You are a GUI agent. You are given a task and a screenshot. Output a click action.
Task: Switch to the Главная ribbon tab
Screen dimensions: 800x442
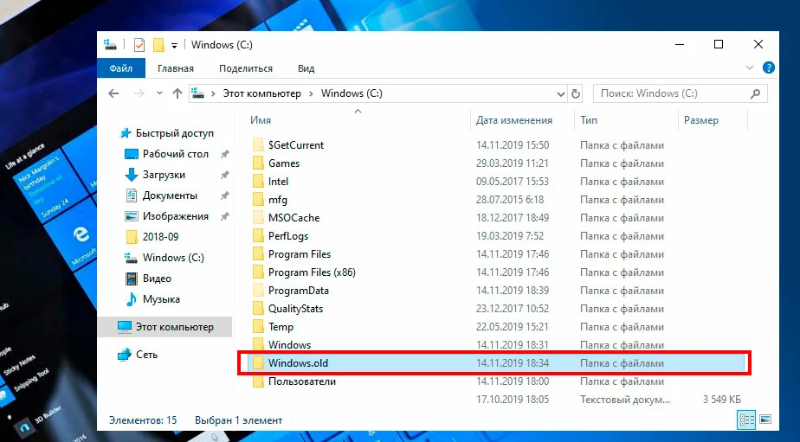pos(176,68)
